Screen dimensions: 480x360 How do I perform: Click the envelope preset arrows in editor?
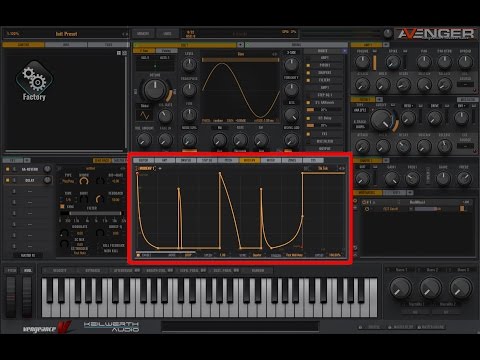341,168
